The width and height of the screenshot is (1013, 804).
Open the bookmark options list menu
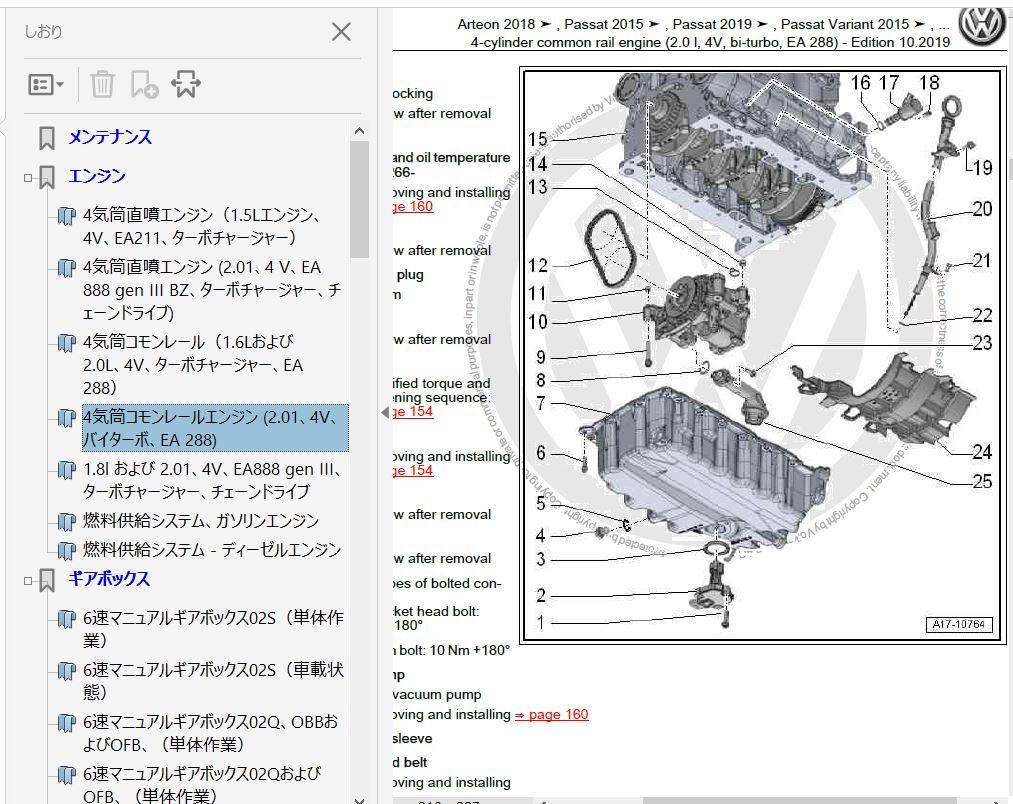45,85
